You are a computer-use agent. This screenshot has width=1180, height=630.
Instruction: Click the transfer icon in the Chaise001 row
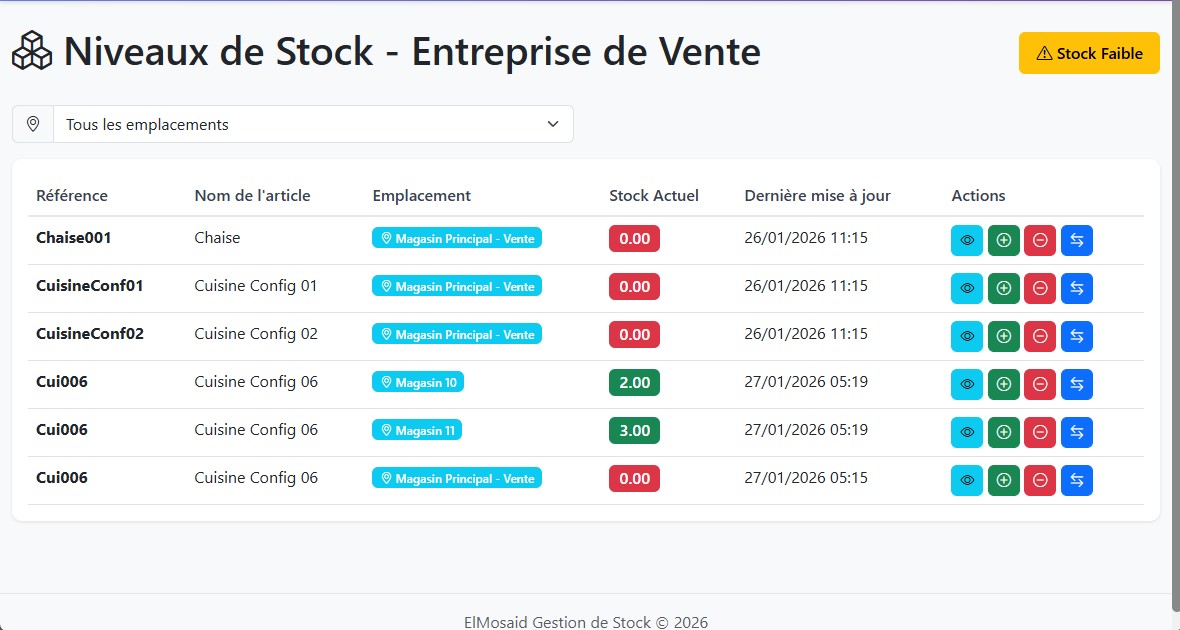point(1077,240)
